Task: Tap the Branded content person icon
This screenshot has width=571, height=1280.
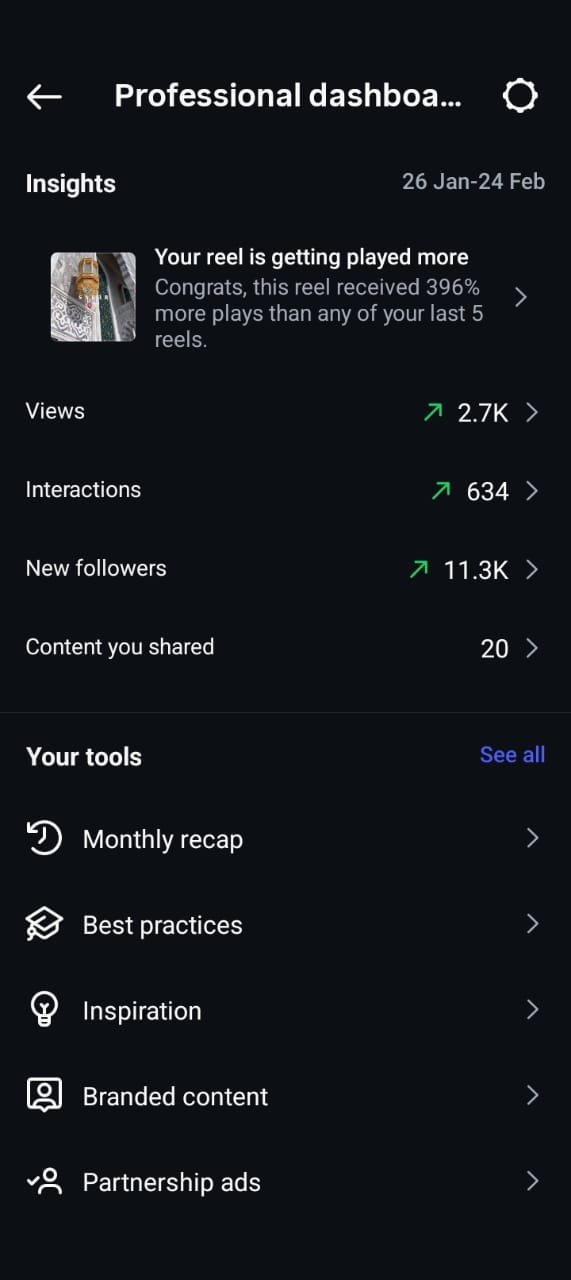Action: [44, 1096]
